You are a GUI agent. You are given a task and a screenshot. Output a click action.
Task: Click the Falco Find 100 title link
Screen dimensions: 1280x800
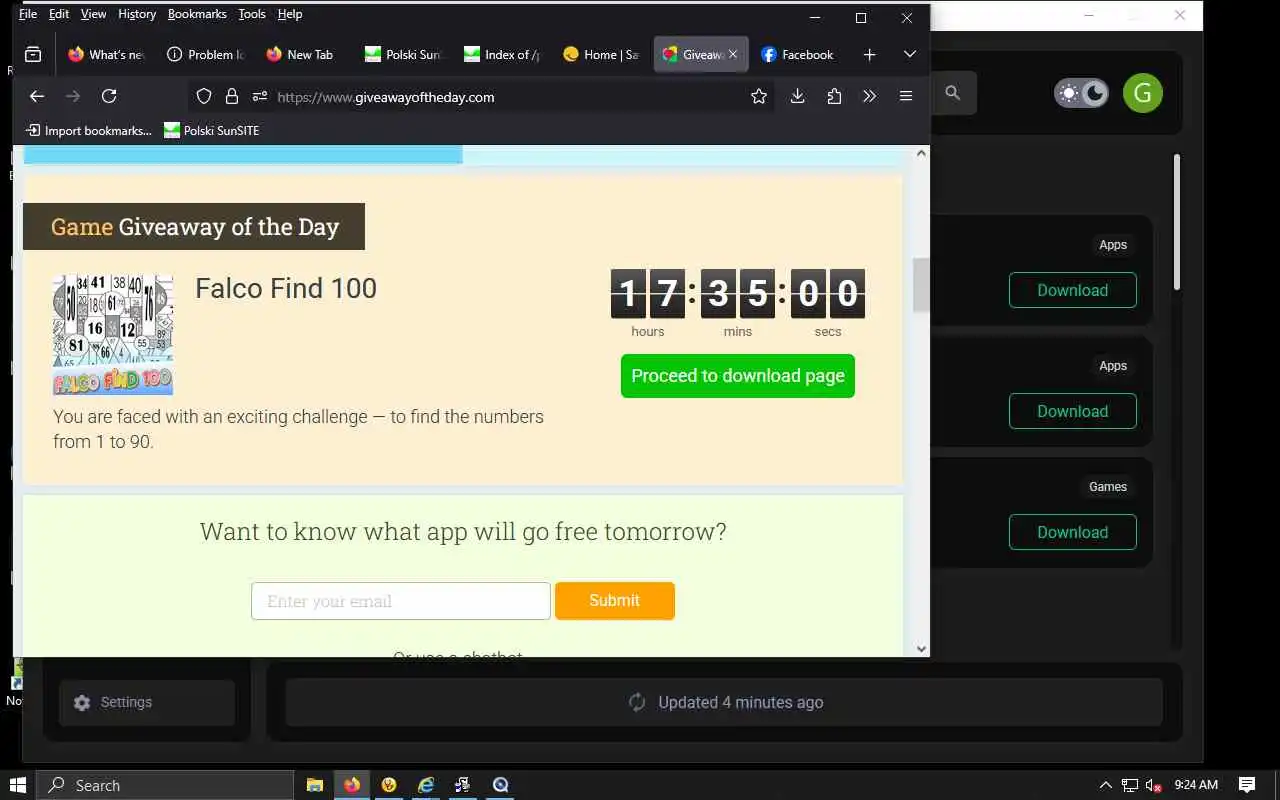pos(286,288)
